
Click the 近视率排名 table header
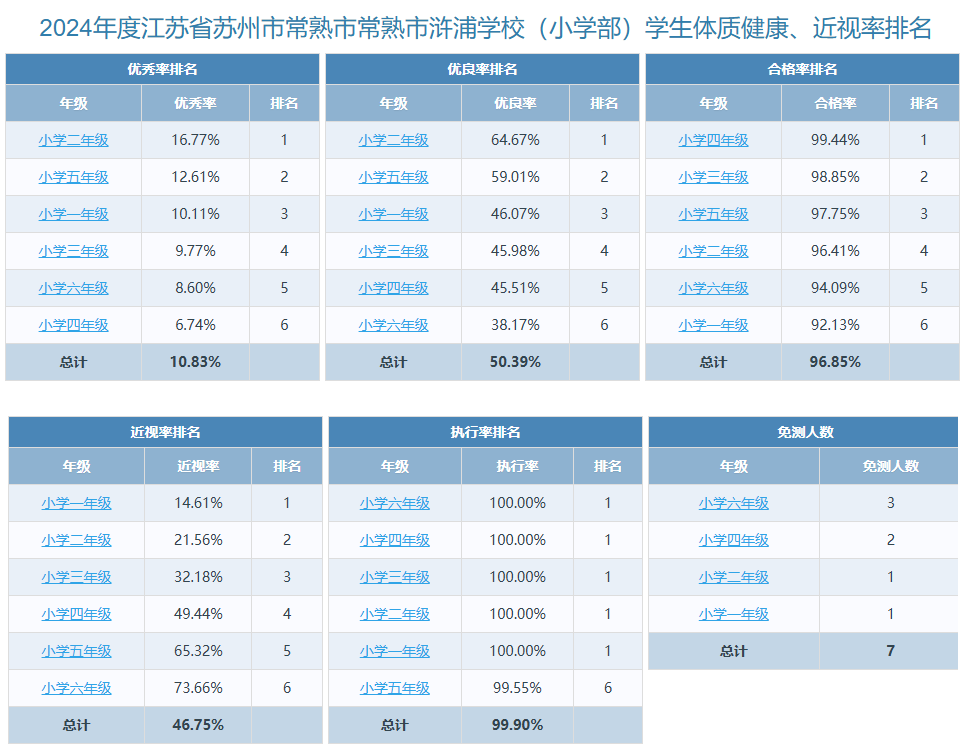165,432
